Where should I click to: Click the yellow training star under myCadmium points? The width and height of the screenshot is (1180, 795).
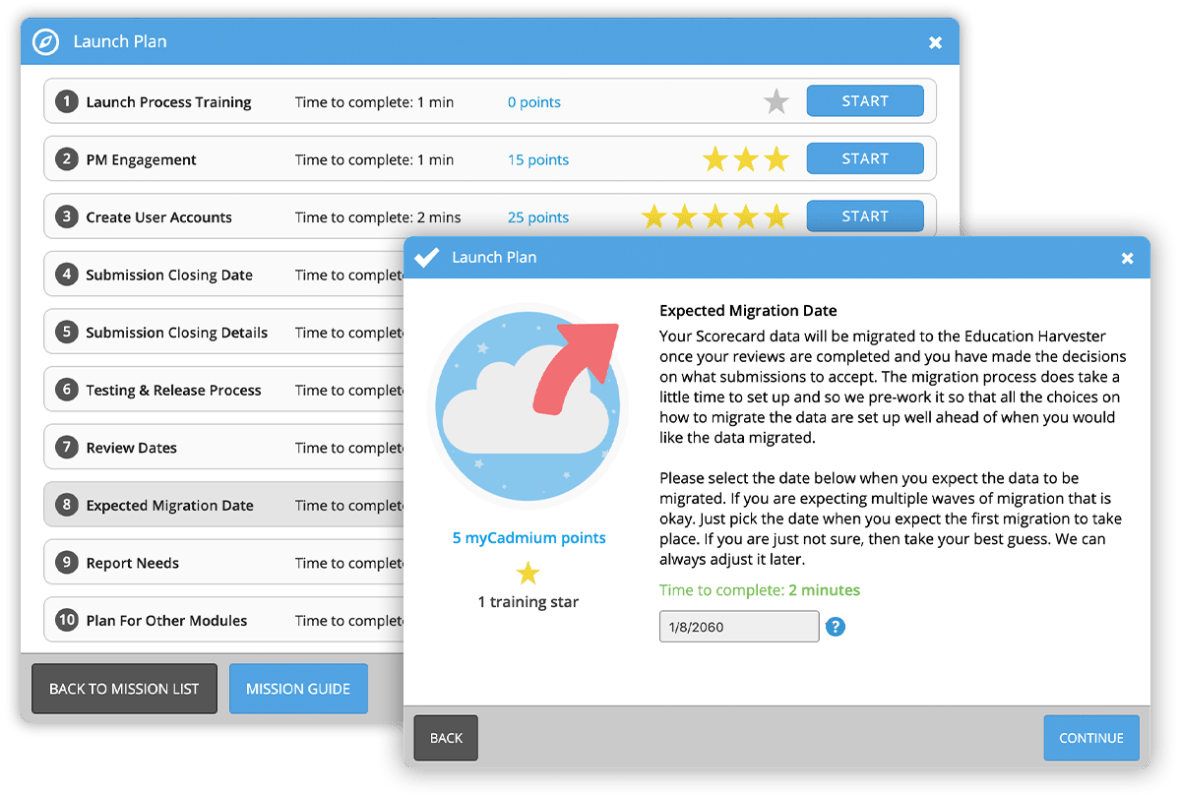(528, 573)
